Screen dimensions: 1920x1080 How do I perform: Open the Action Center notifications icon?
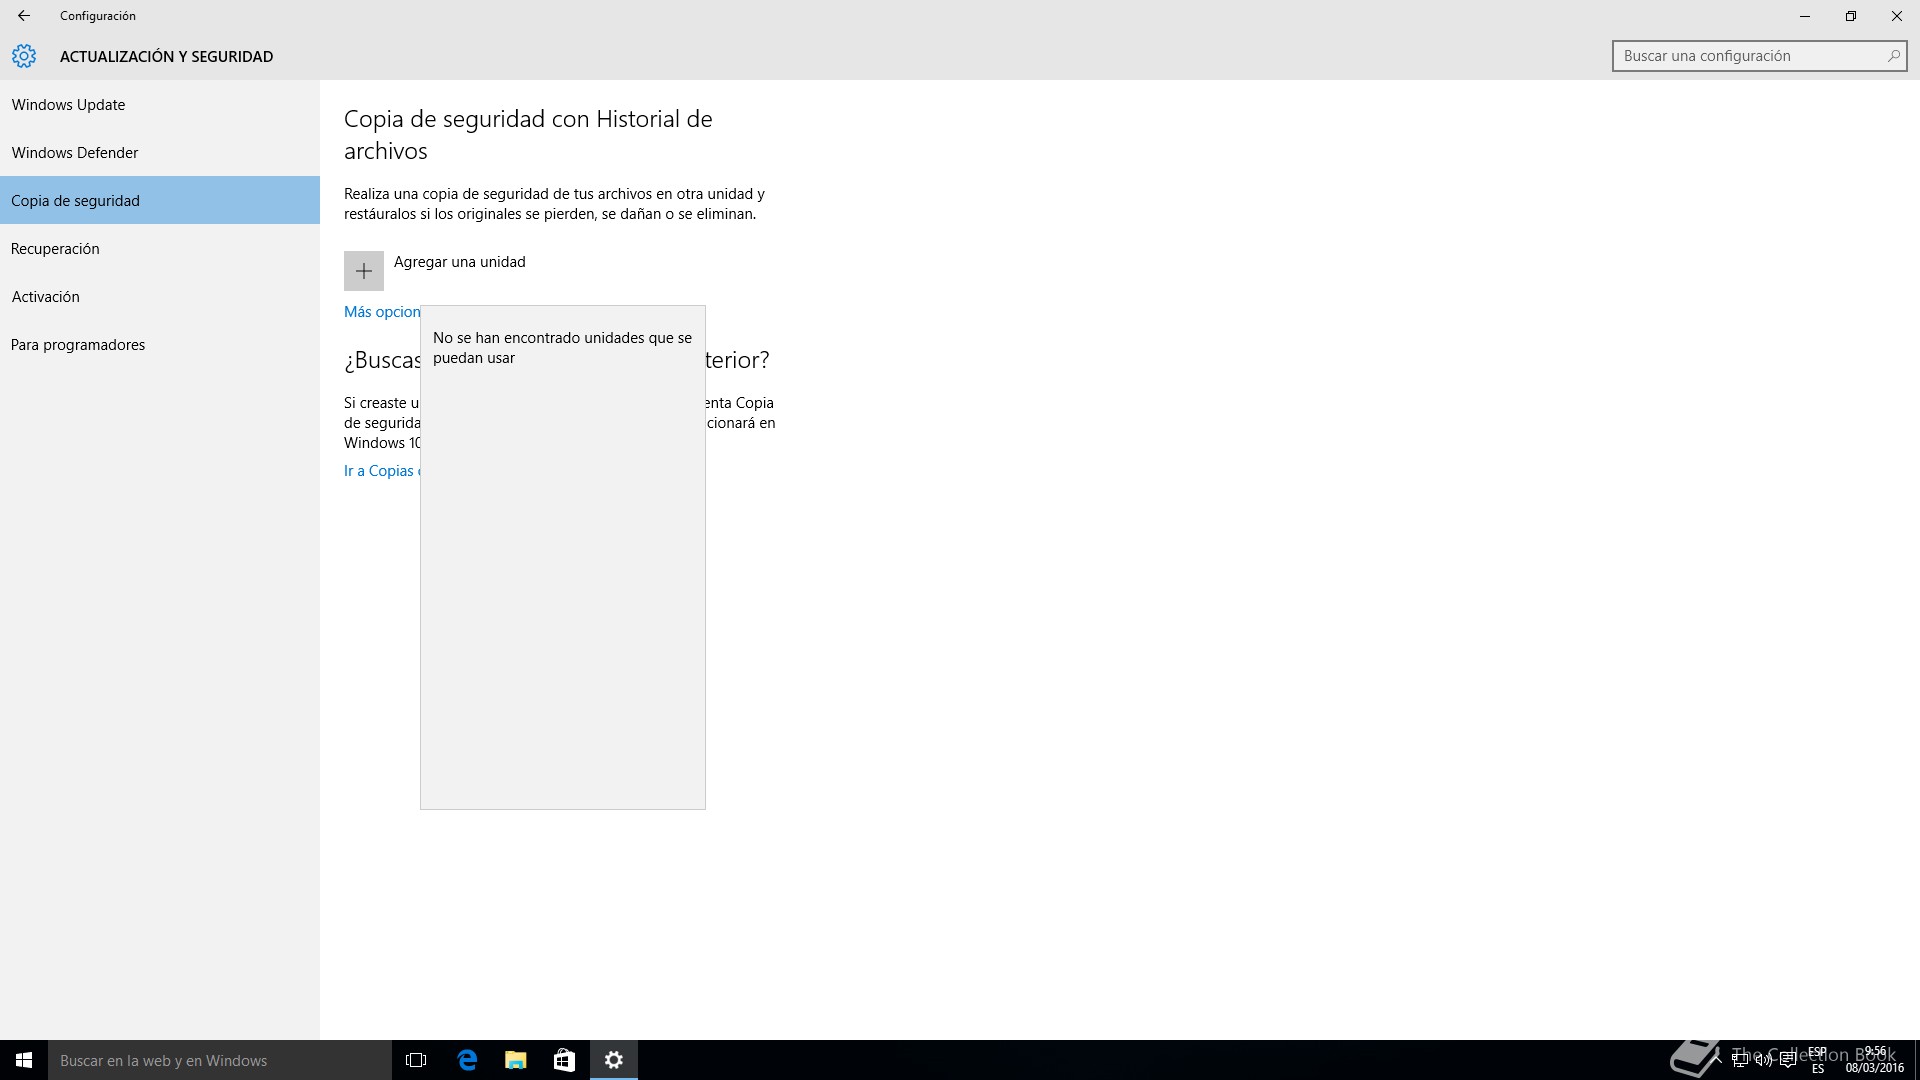point(1788,1060)
